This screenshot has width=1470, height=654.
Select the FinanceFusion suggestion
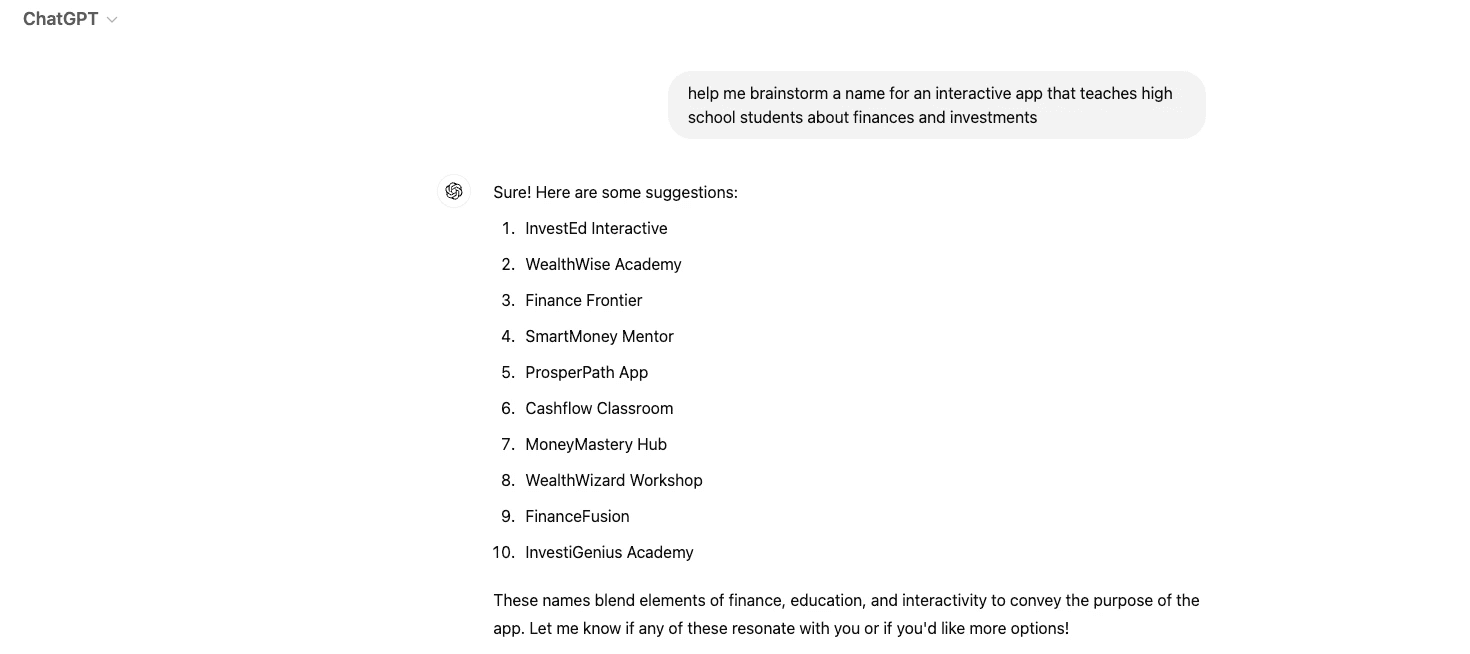click(577, 516)
